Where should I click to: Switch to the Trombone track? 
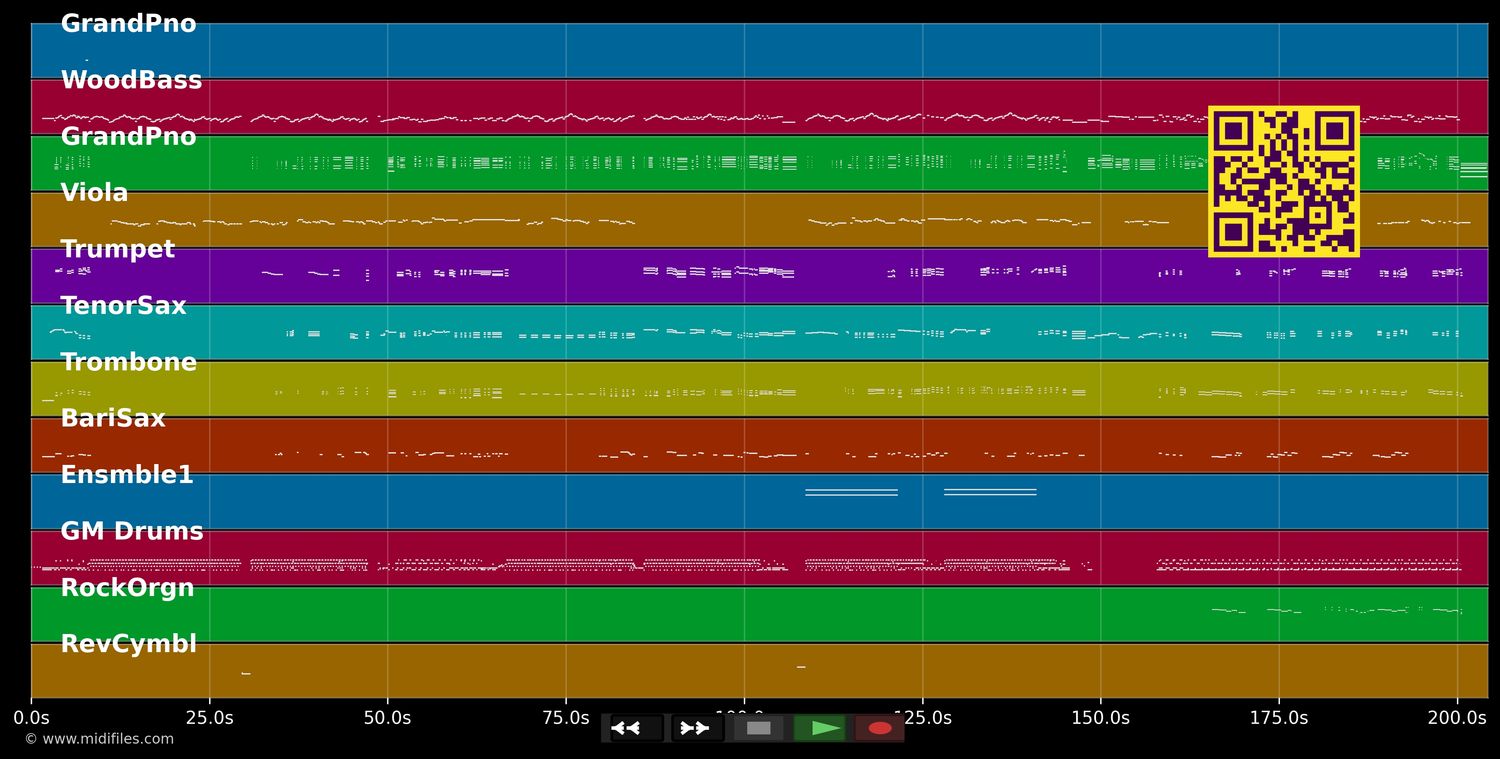point(129,362)
